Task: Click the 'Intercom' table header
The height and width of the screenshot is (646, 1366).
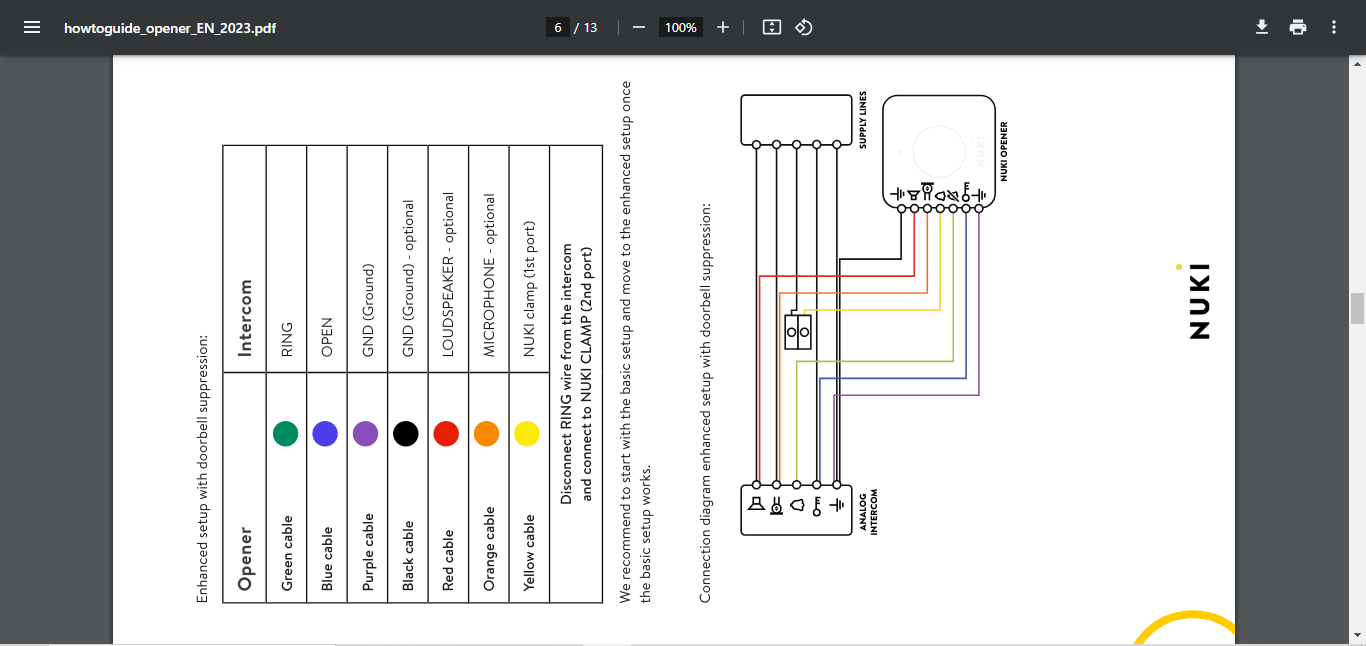Action: click(245, 318)
